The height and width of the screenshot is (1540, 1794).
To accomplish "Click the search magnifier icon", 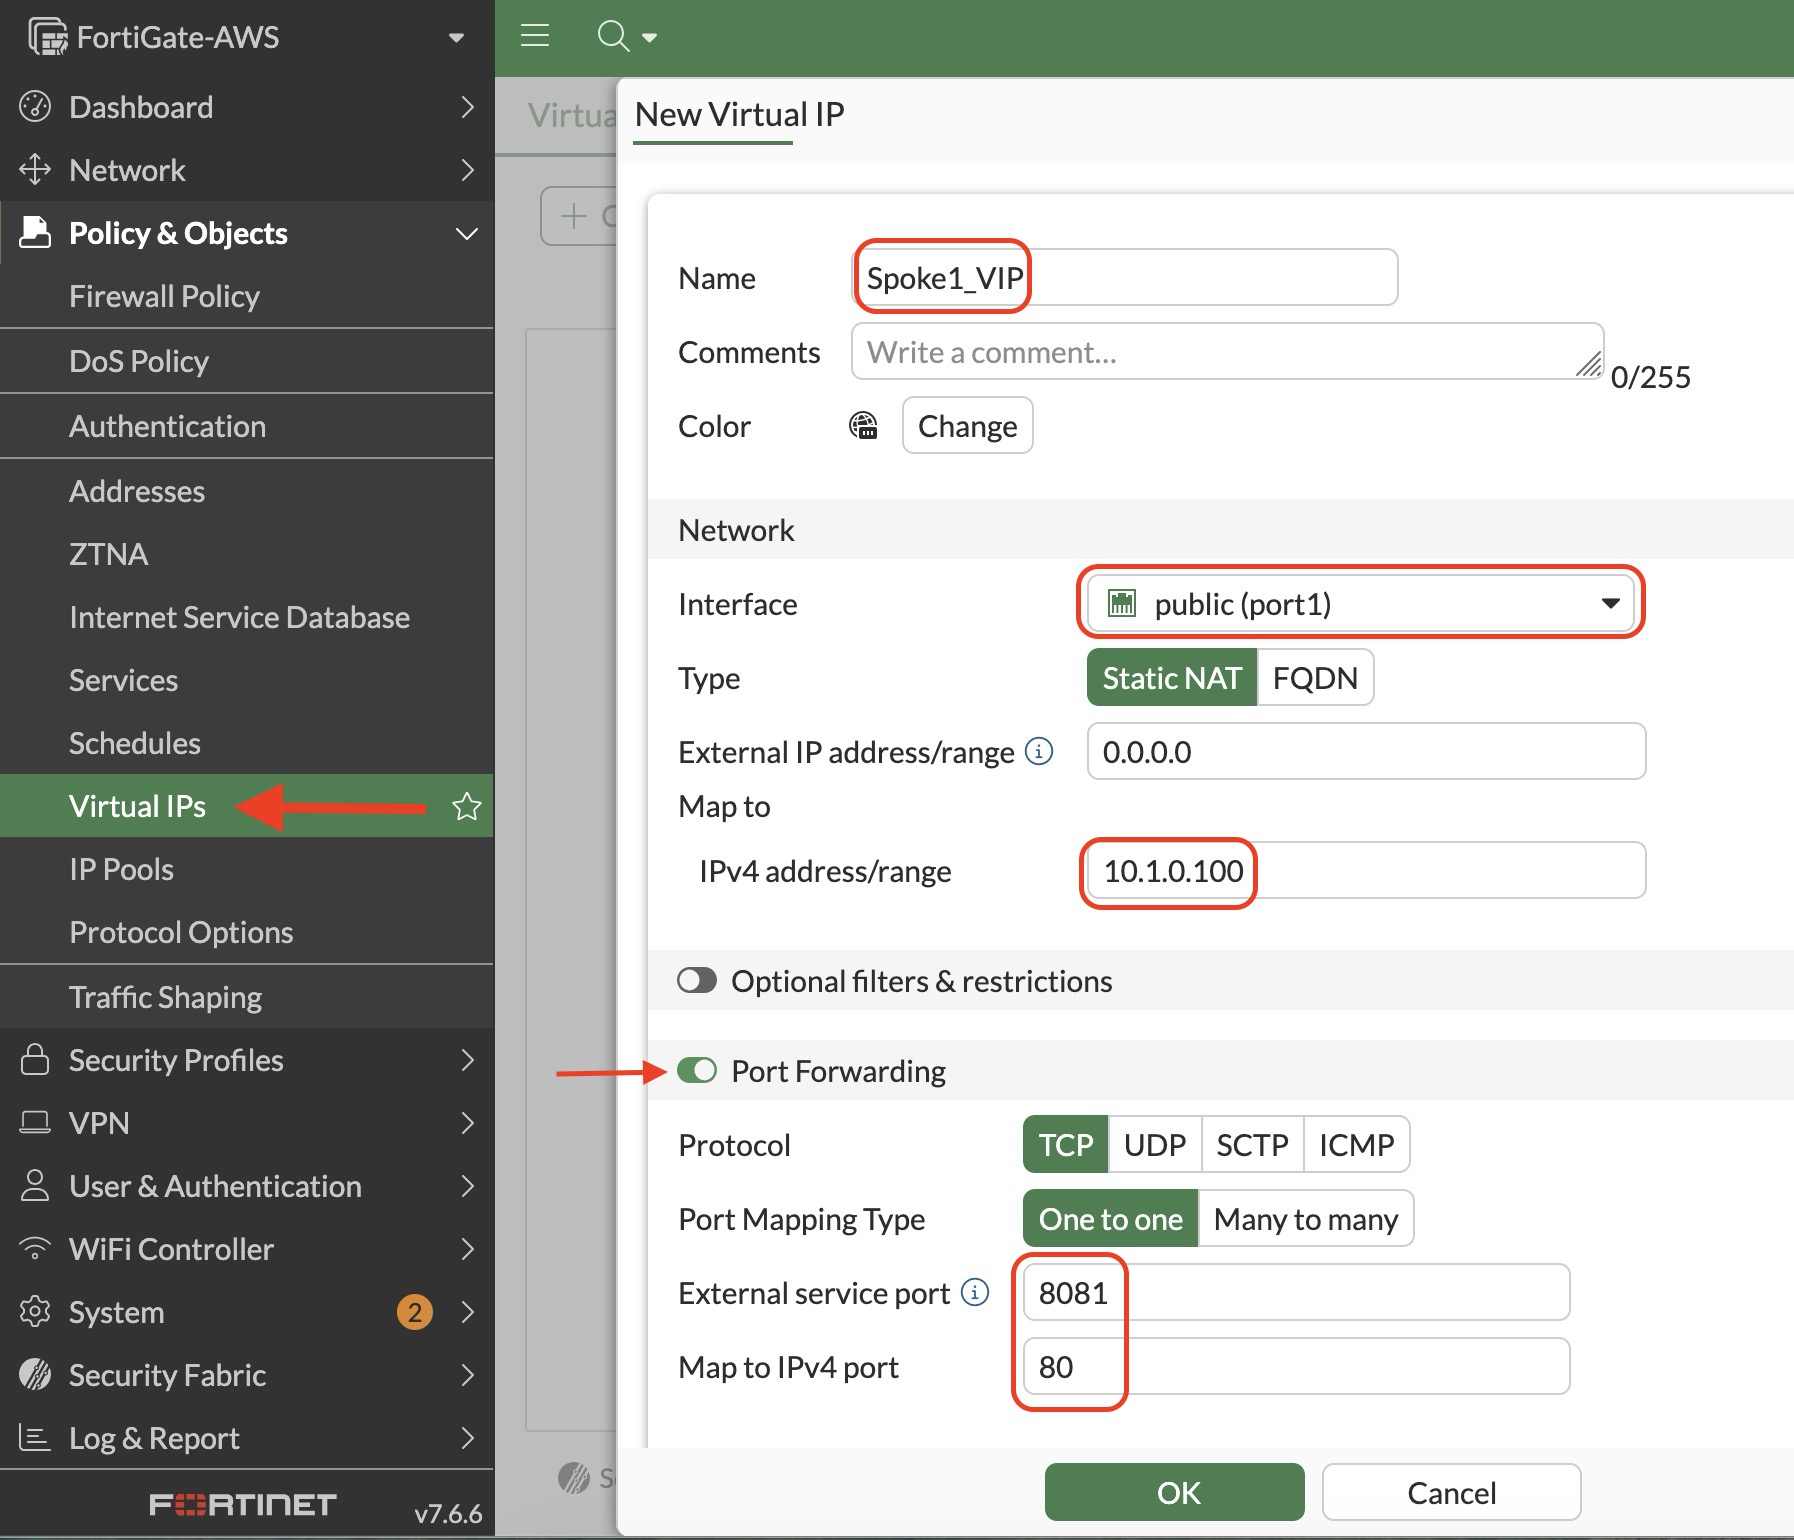I will (x=613, y=36).
